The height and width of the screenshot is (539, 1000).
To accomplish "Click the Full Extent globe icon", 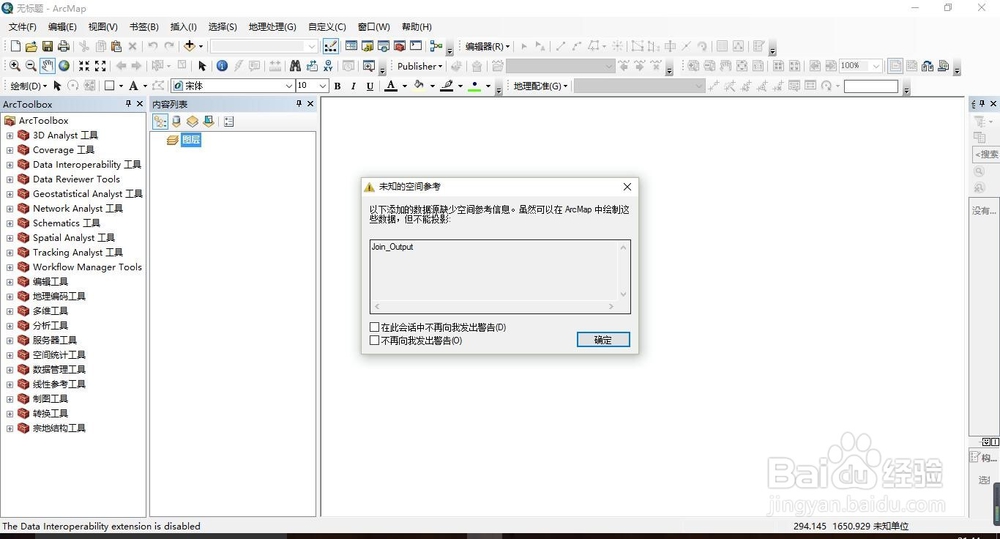I will pos(64,66).
